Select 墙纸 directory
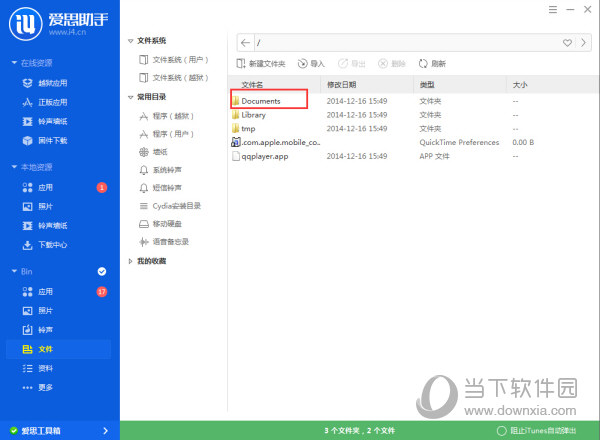 153,152
